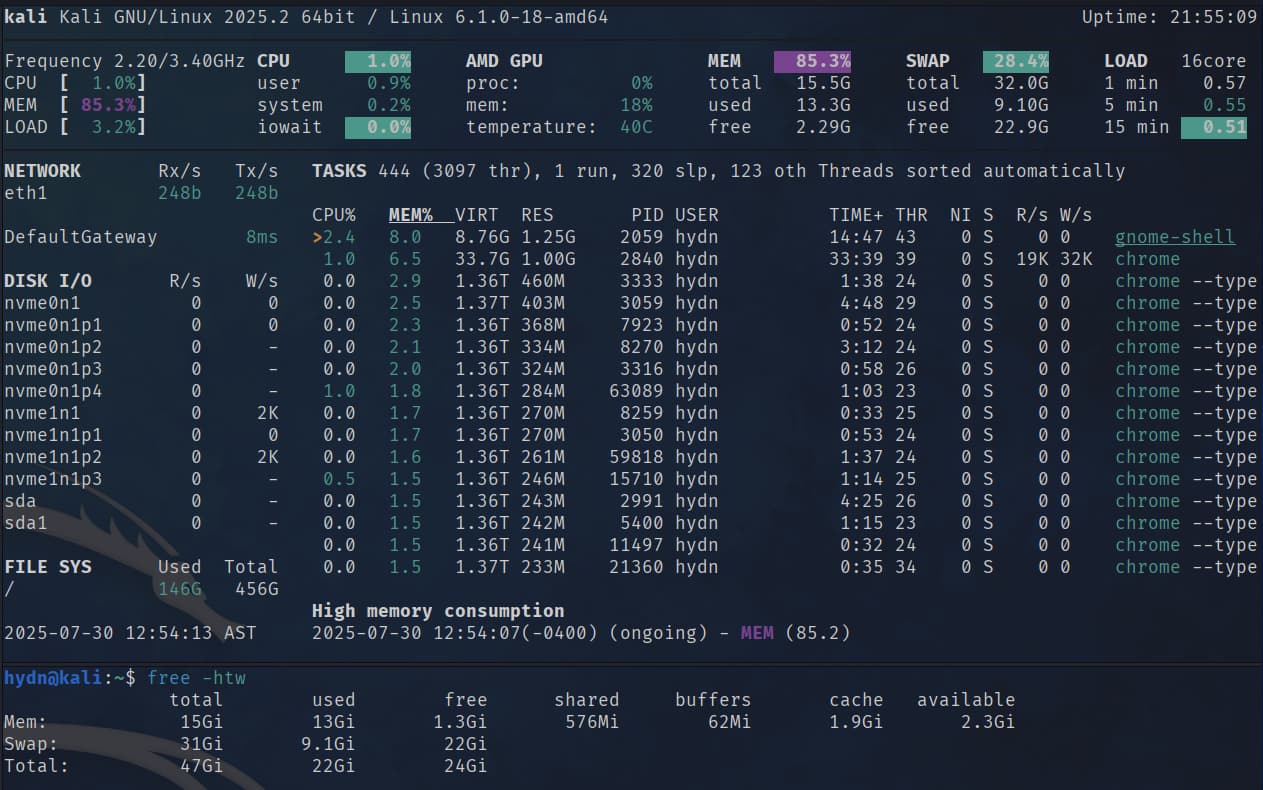Click the VIRT column header

pyautogui.click(x=476, y=215)
